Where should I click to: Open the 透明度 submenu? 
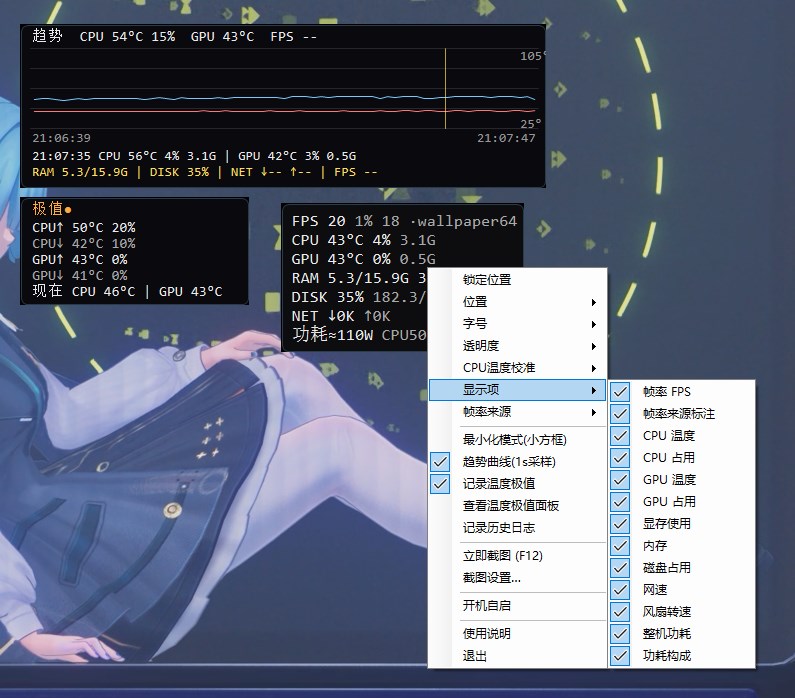point(517,346)
